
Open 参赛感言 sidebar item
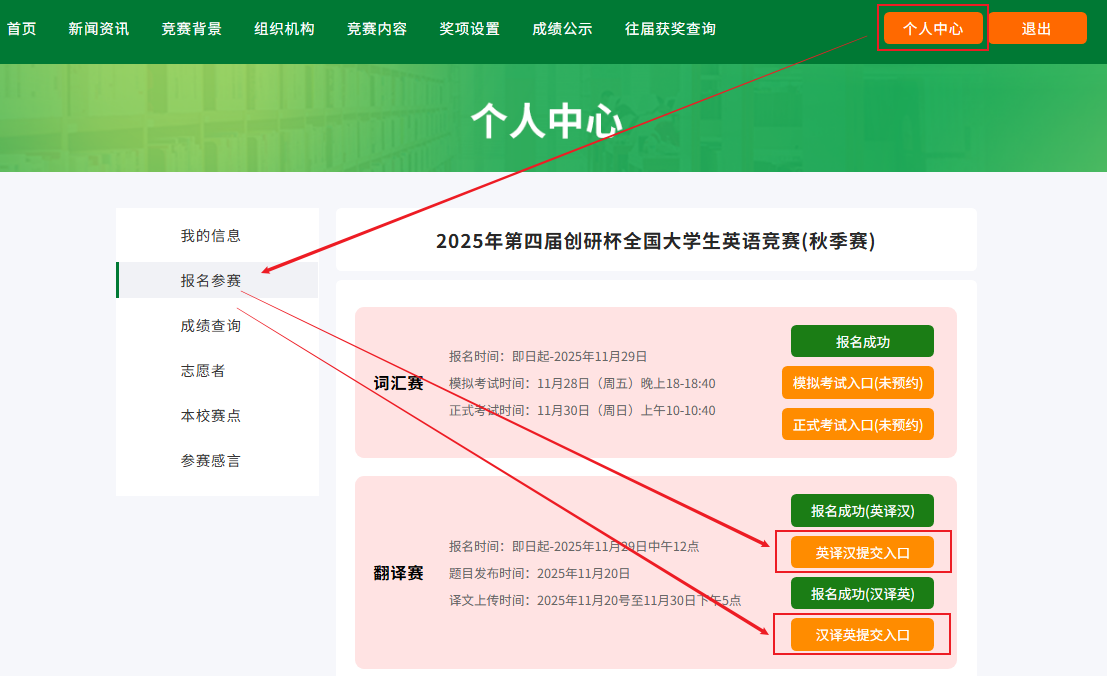pyautogui.click(x=211, y=461)
